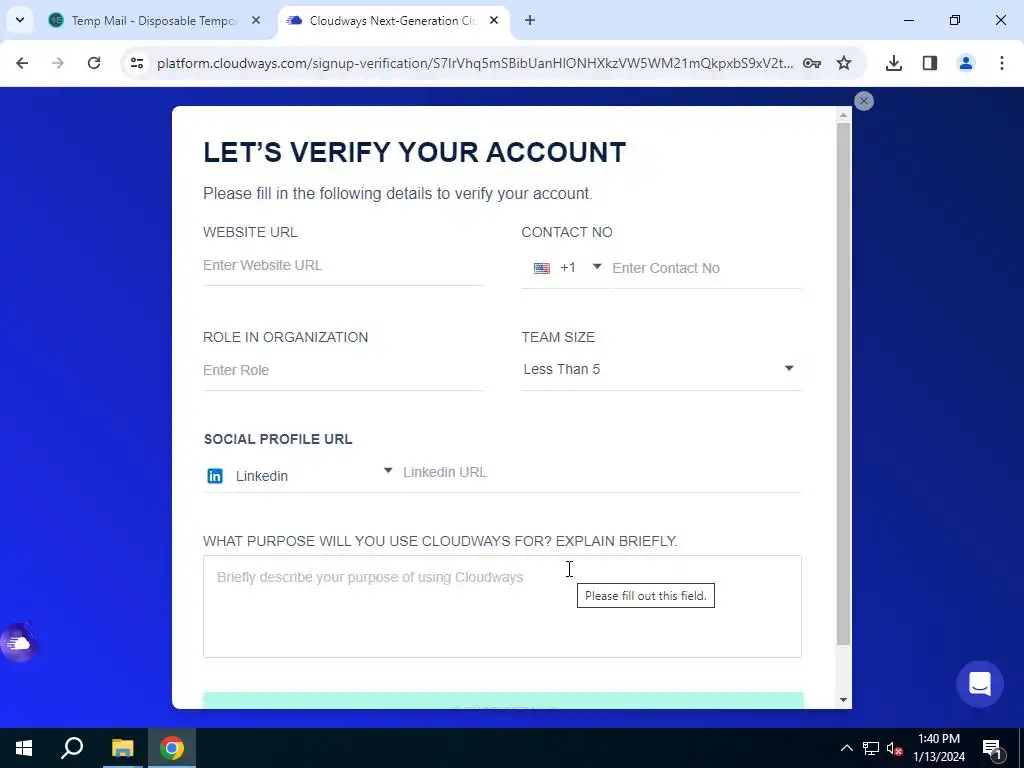Screen dimensions: 1024x768
Task: Click the network status tray icon
Action: (871, 748)
